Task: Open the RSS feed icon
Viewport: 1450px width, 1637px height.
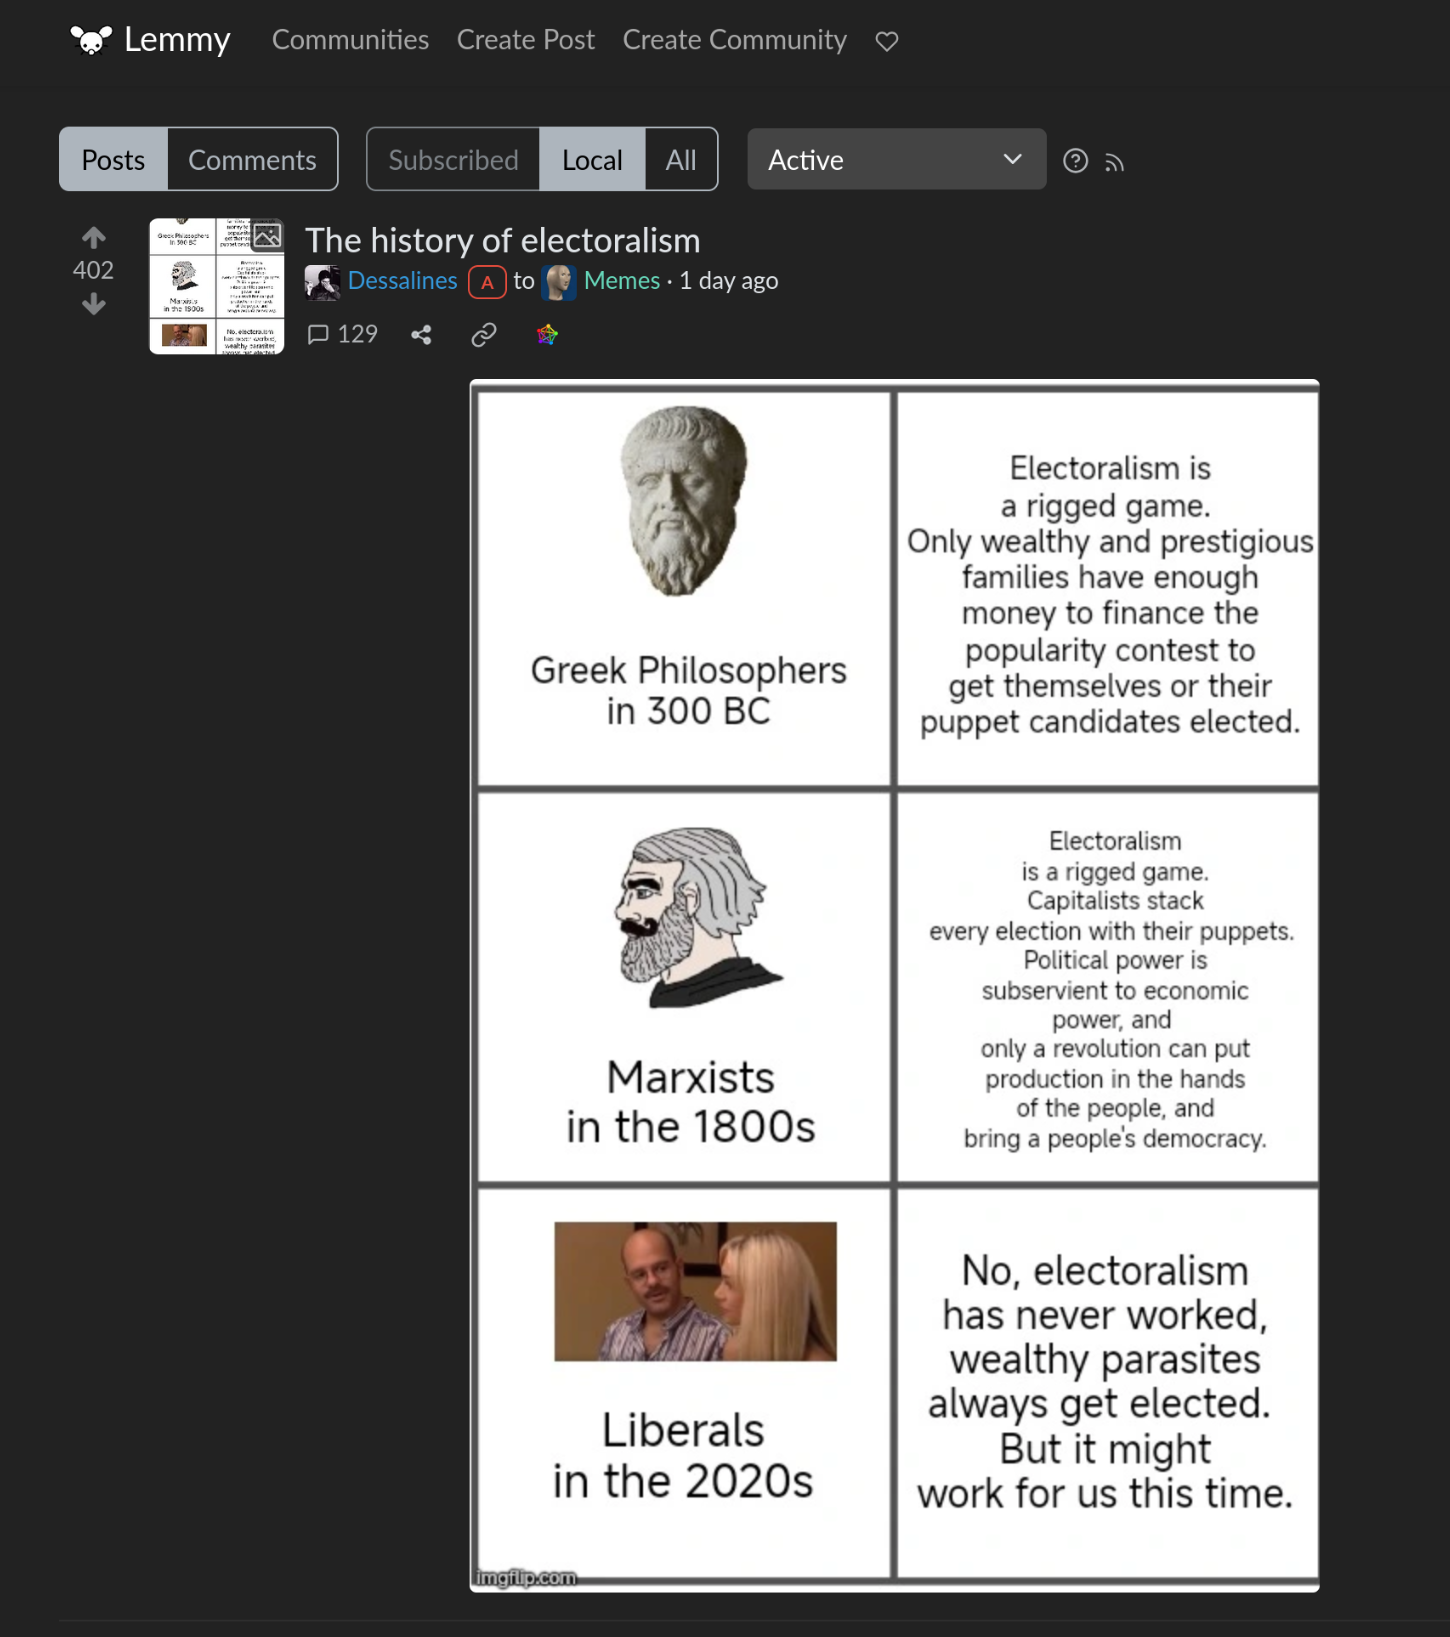Action: coord(1114,163)
